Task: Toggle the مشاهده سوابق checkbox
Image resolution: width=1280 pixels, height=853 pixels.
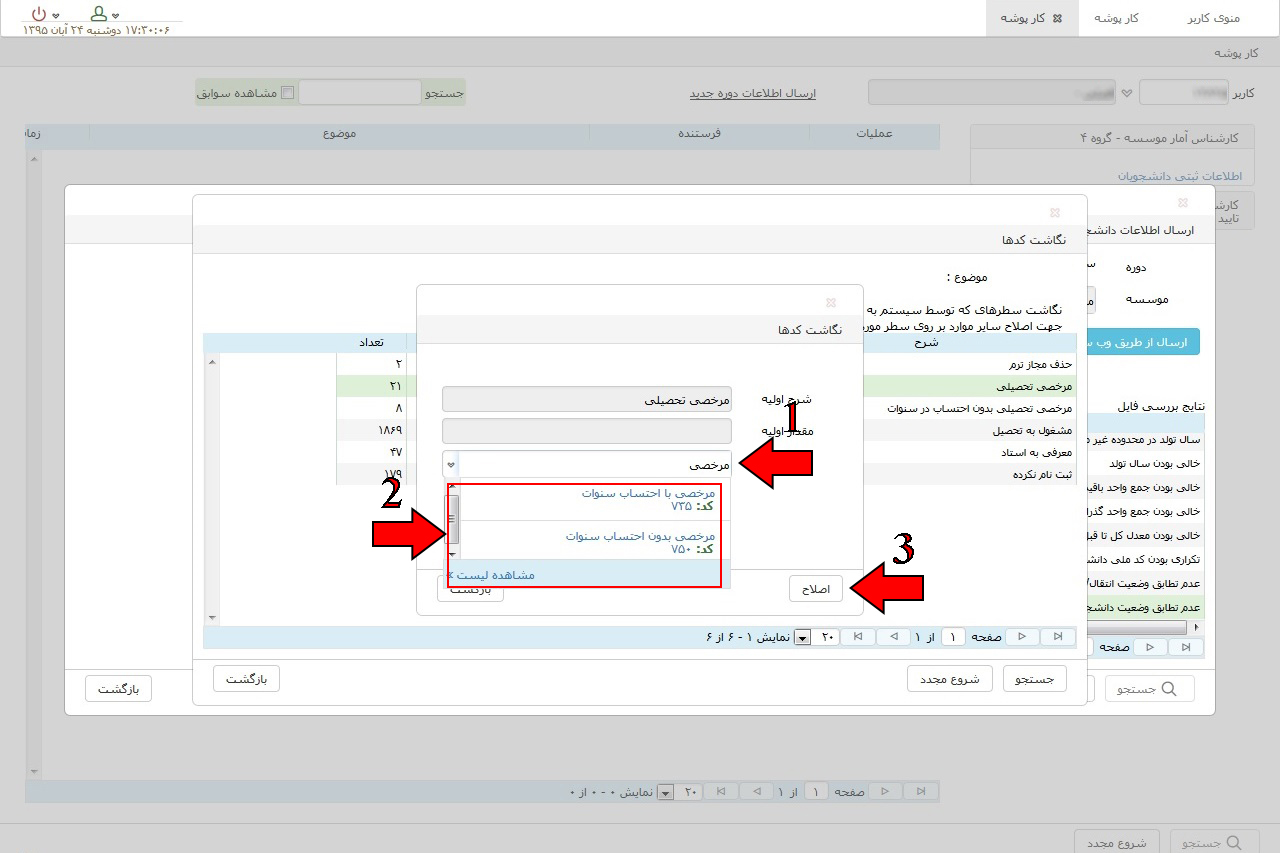Action: point(288,93)
